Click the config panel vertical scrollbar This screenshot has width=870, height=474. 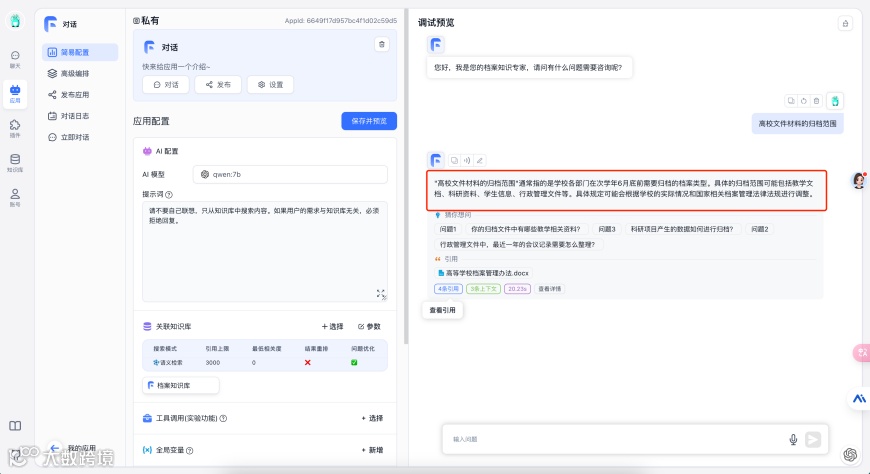point(406,177)
